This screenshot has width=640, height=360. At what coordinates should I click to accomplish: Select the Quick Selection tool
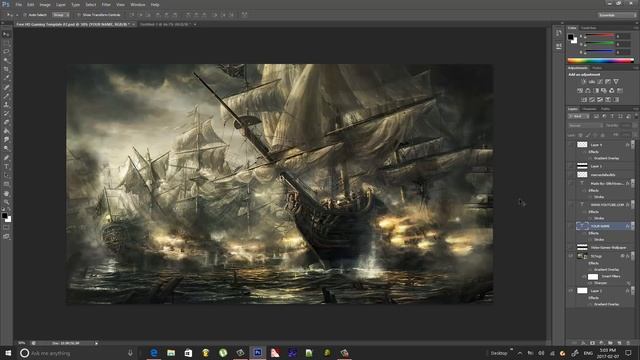point(6,60)
